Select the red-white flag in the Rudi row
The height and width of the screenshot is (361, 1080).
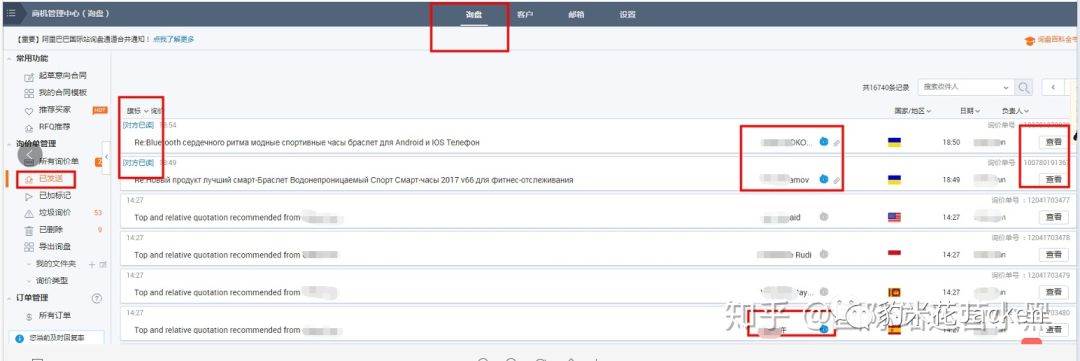coord(894,254)
